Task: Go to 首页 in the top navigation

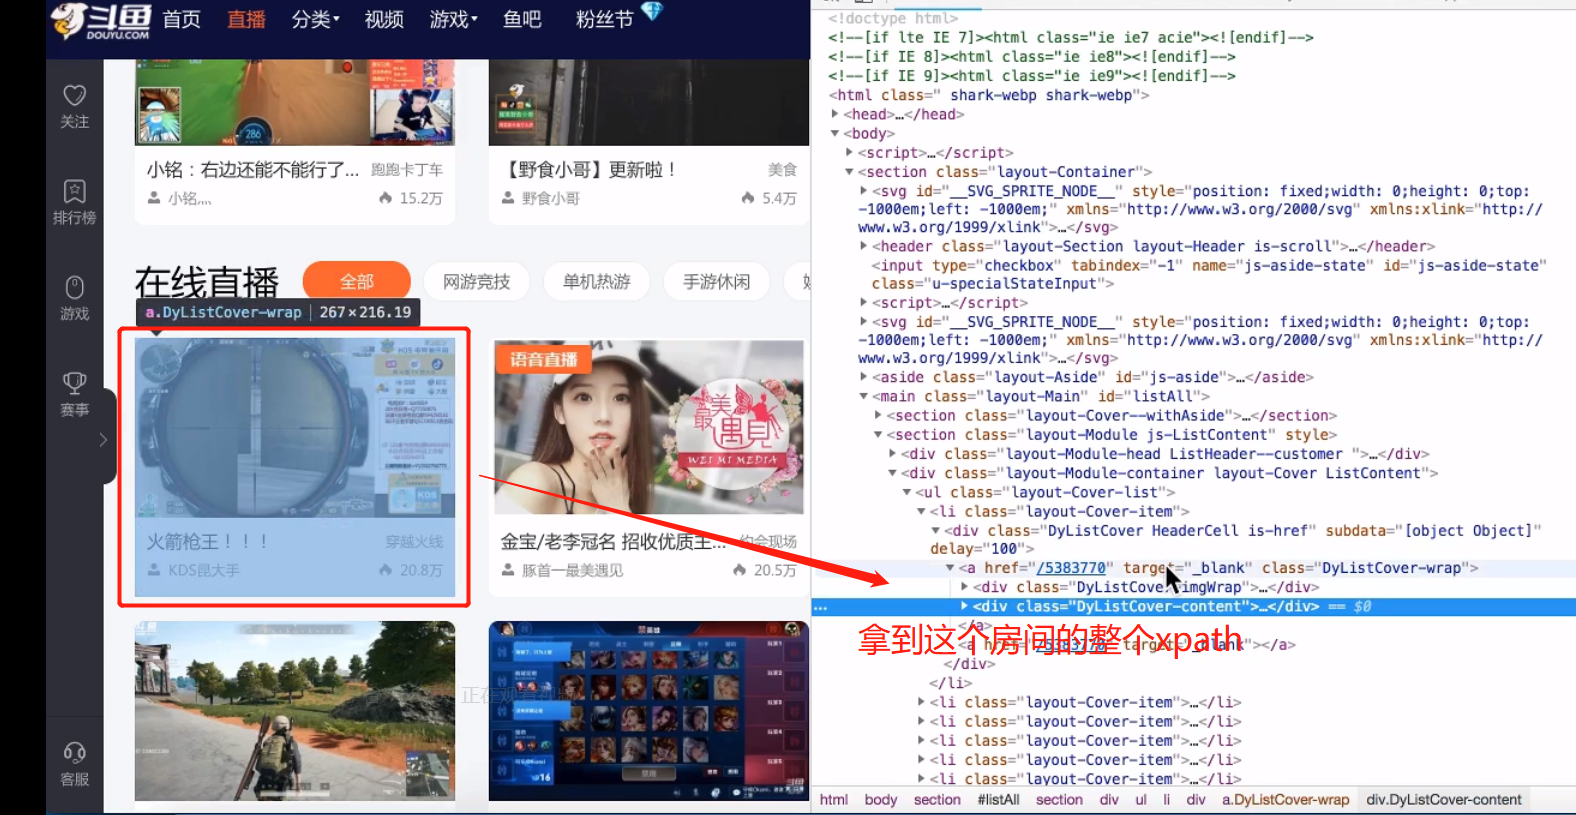Action: (181, 19)
